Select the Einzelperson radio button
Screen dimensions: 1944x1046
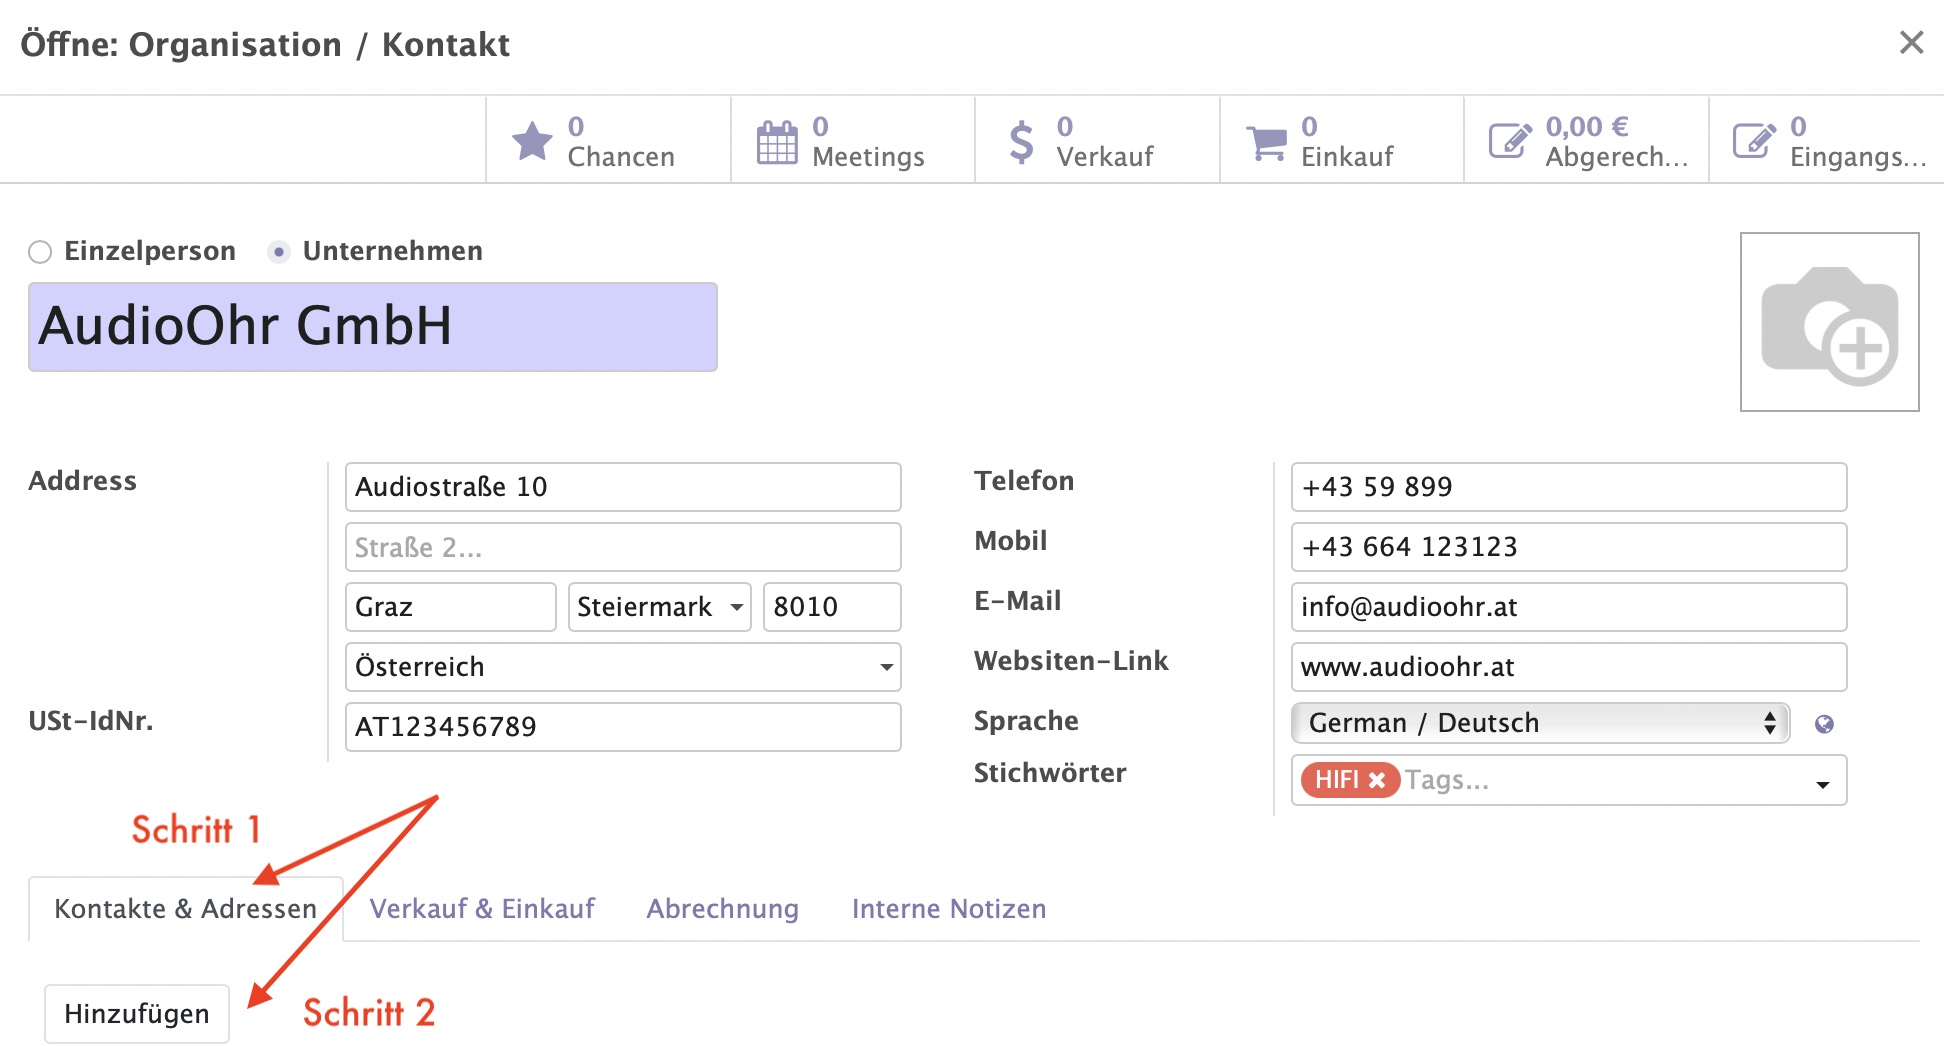pos(40,252)
